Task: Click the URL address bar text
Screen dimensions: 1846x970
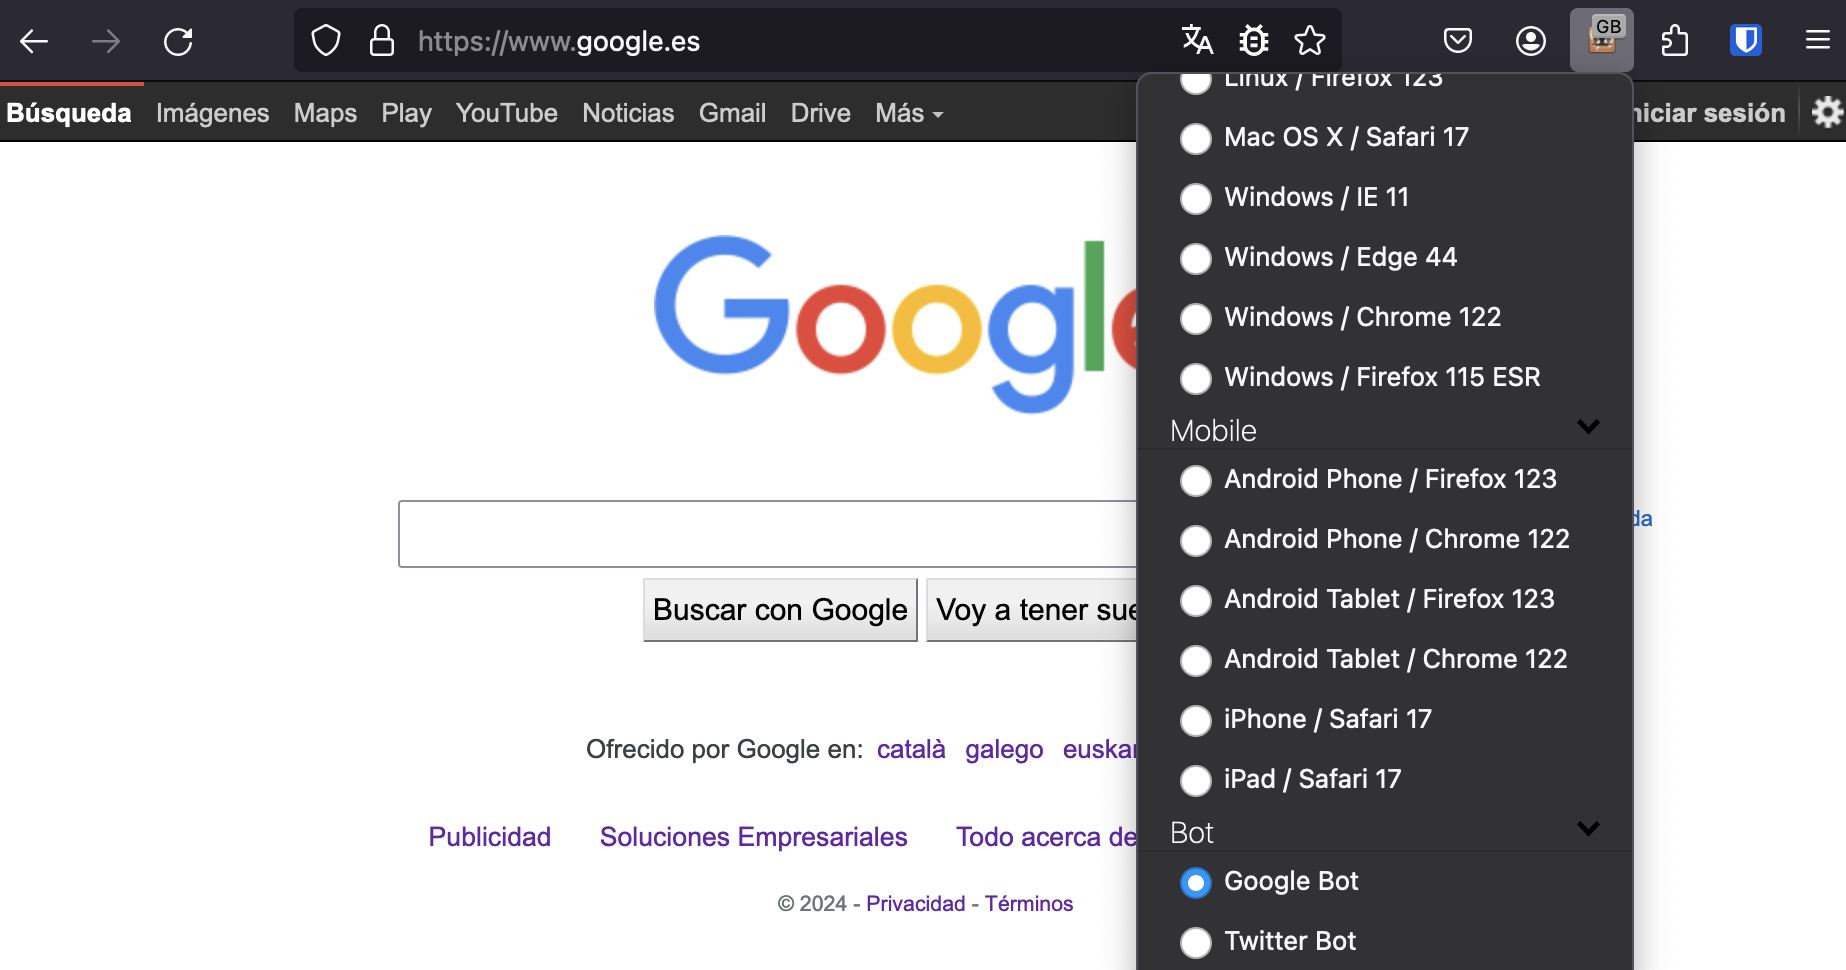Action: click(x=559, y=41)
